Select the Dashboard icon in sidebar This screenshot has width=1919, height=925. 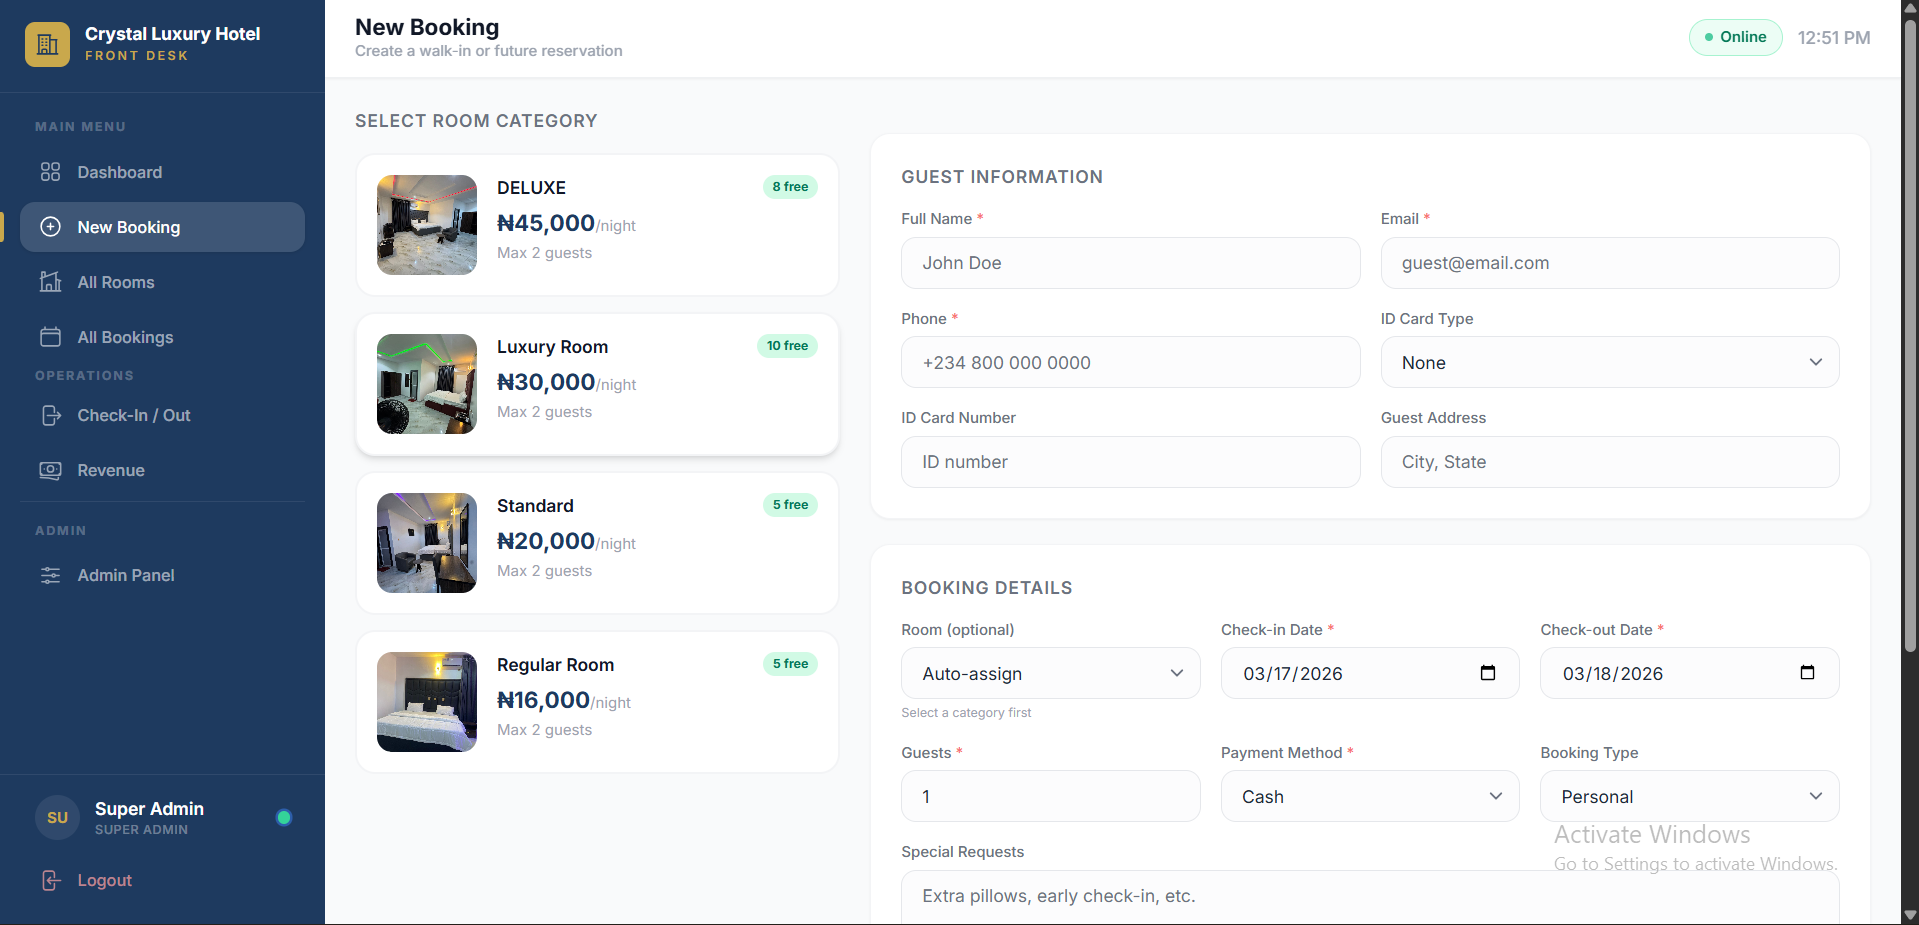(50, 172)
